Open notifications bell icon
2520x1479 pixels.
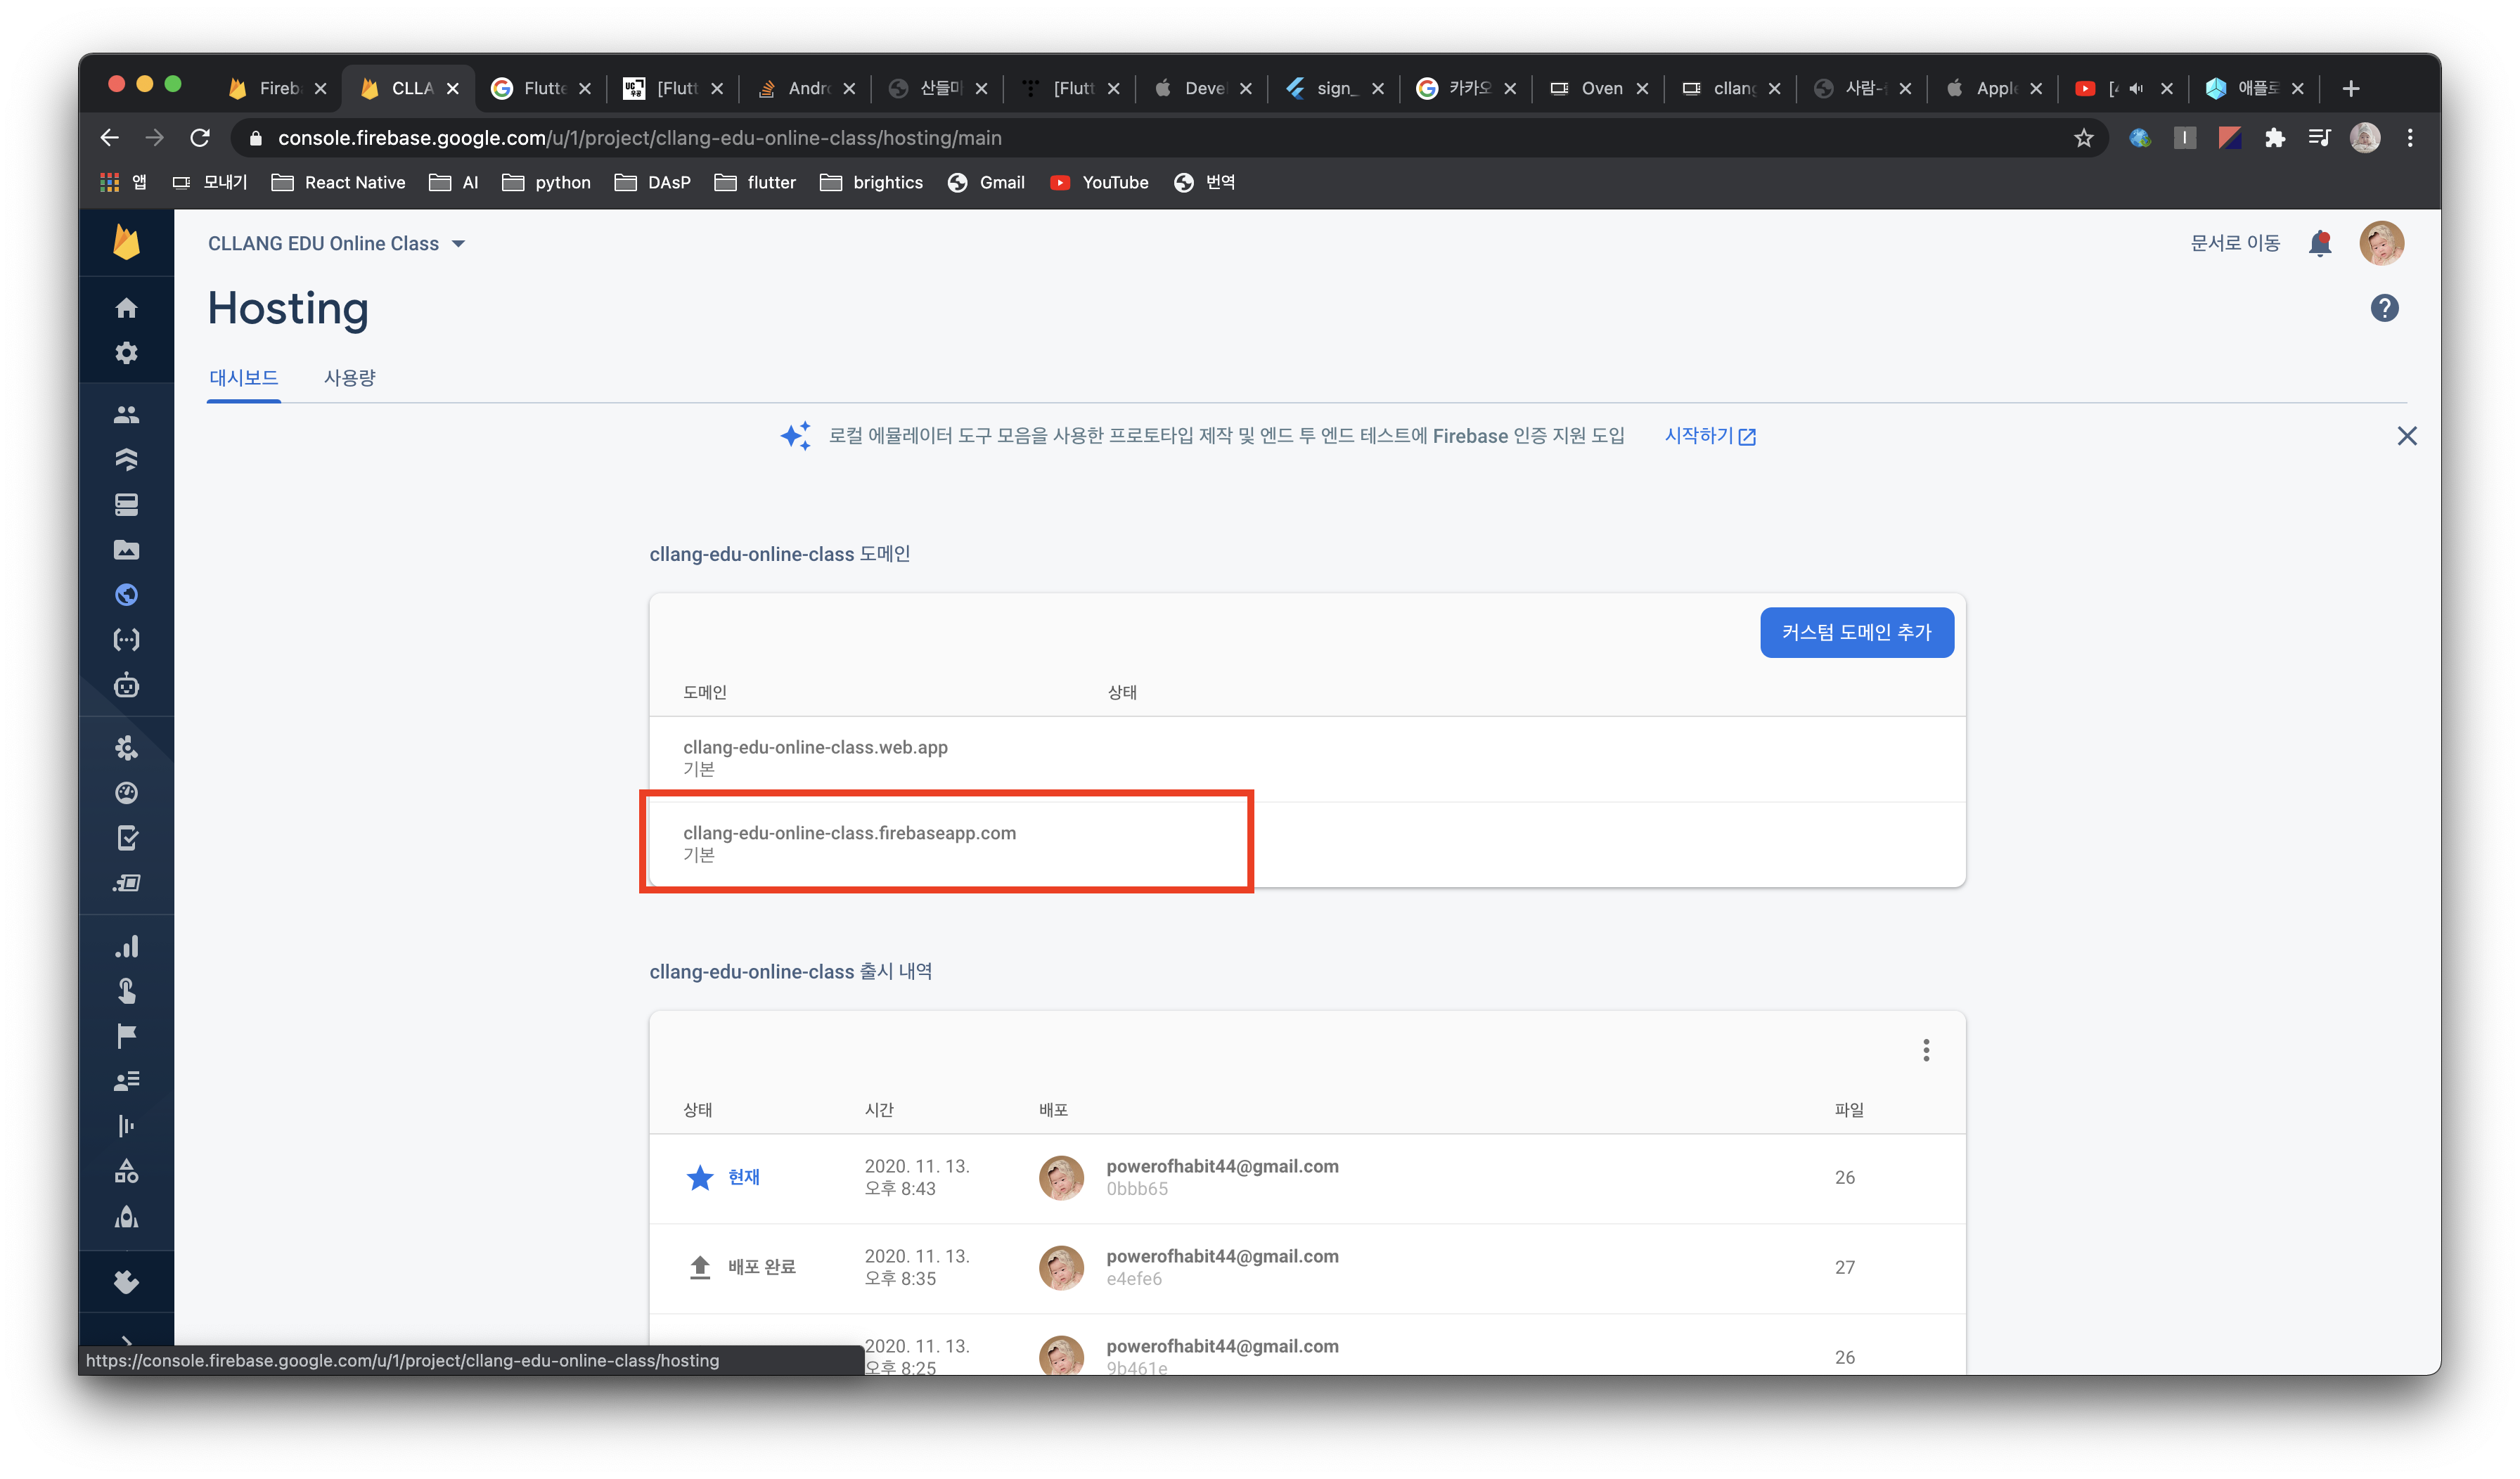[x=2320, y=243]
